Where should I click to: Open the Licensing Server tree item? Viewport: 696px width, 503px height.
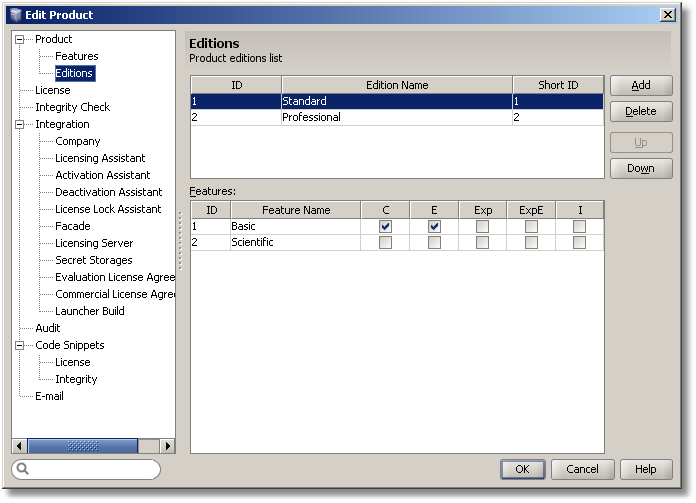pyautogui.click(x=93, y=244)
